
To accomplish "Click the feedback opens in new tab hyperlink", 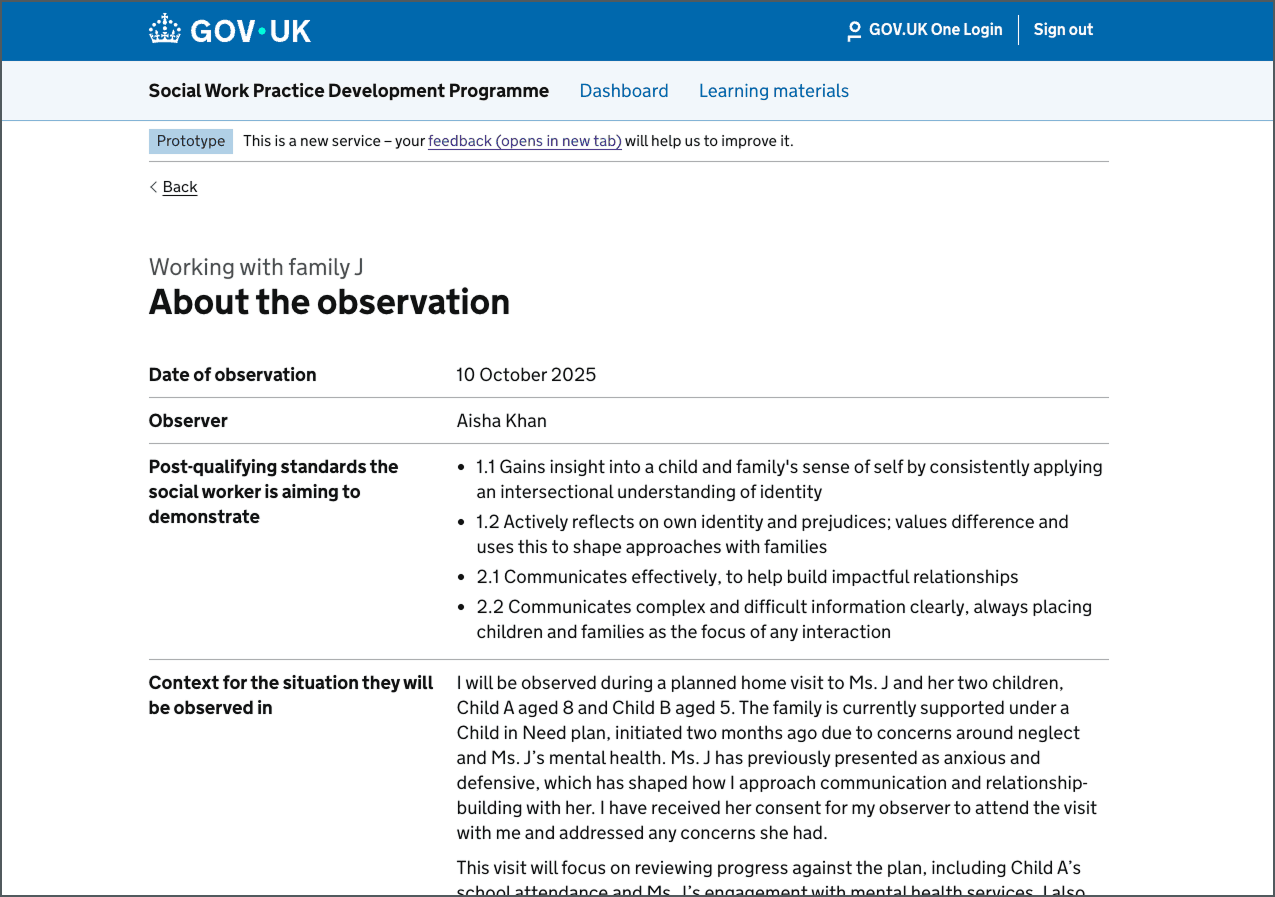I will 524,141.
